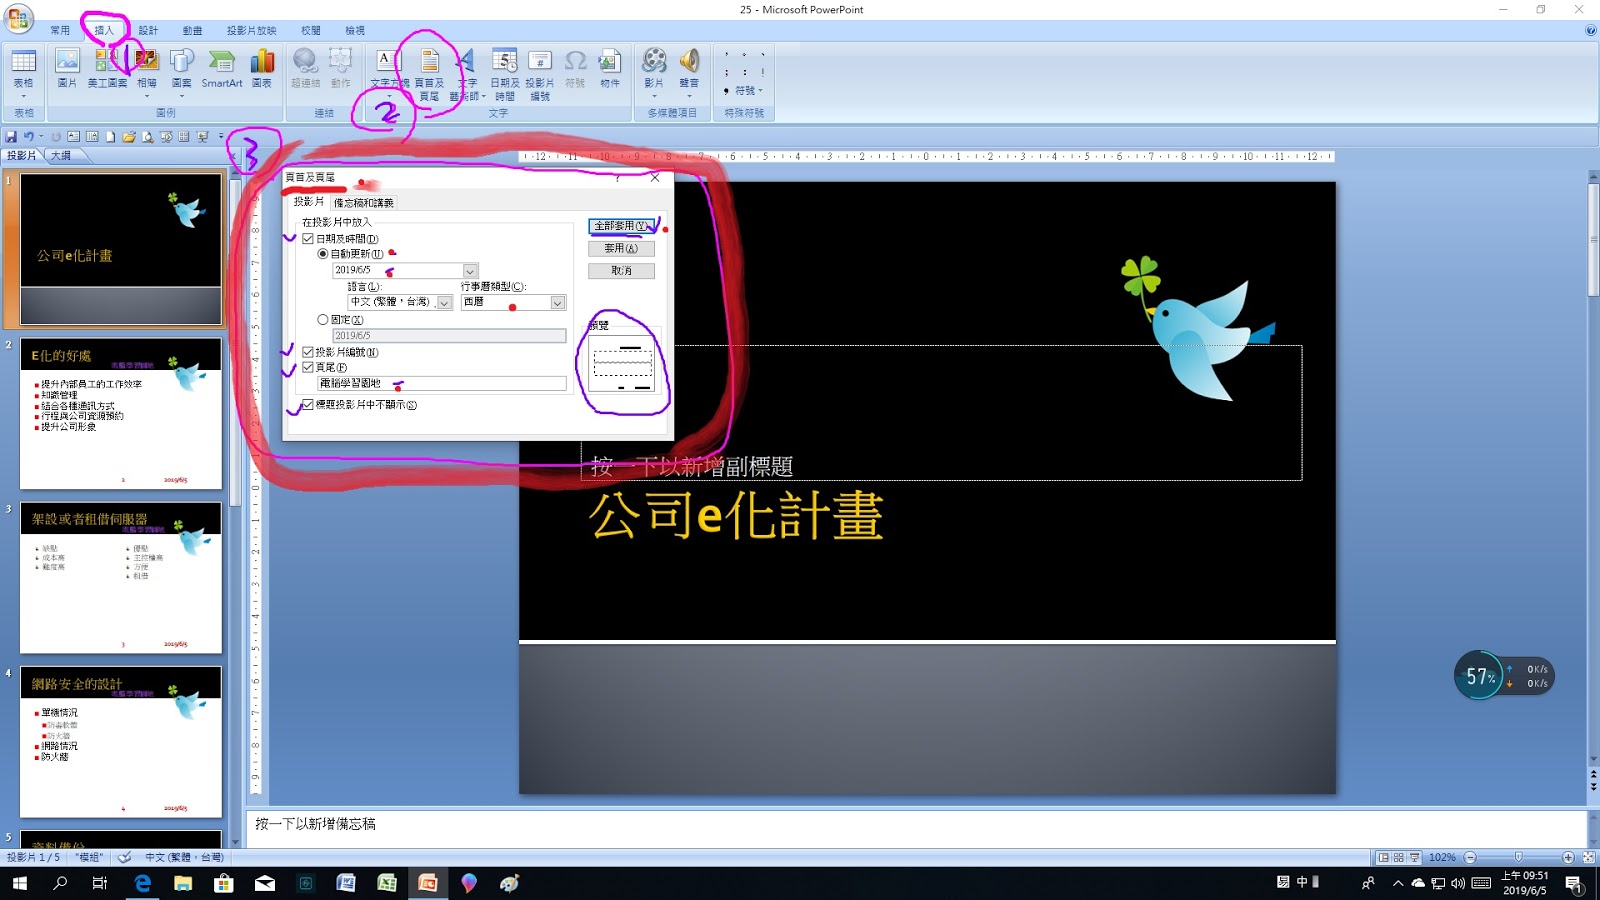Click 取消 cancel button
1600x900 pixels.
[x=621, y=271]
